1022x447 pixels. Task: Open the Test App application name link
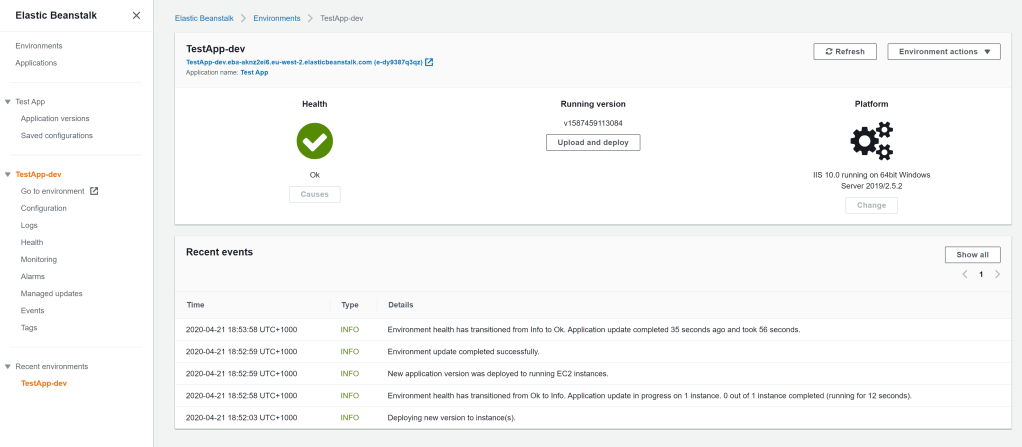pos(254,73)
